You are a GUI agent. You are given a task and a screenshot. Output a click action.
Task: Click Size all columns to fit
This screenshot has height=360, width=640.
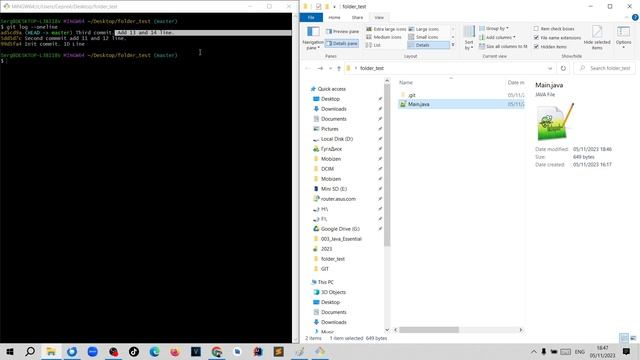tap(503, 47)
